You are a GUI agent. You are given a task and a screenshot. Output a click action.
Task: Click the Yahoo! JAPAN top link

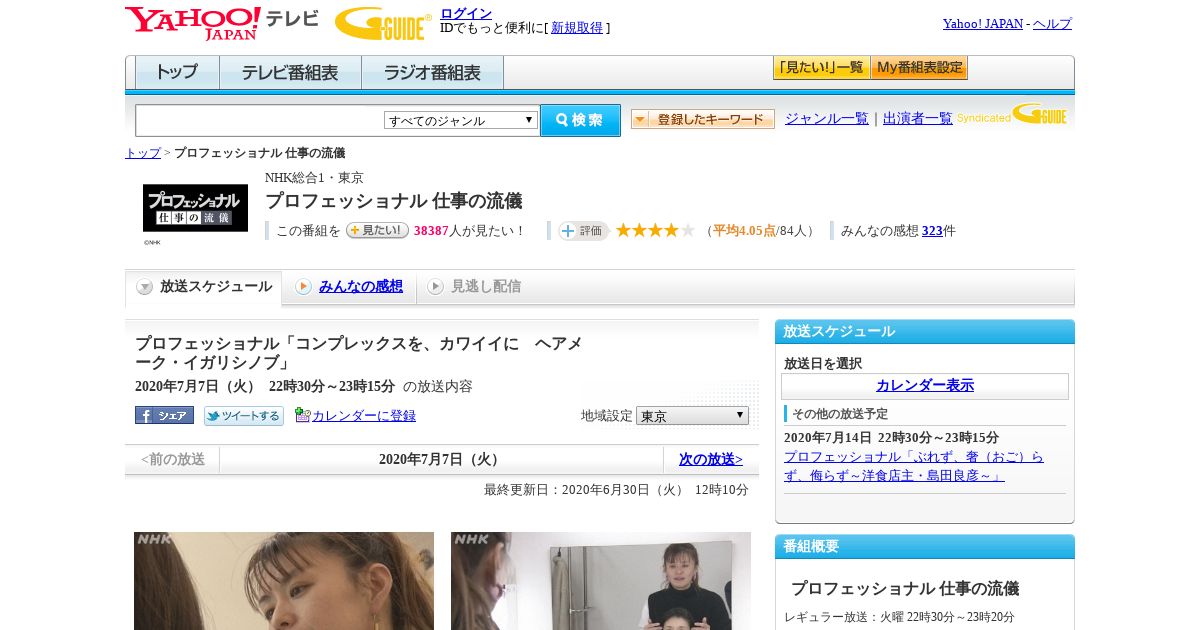pos(983,24)
